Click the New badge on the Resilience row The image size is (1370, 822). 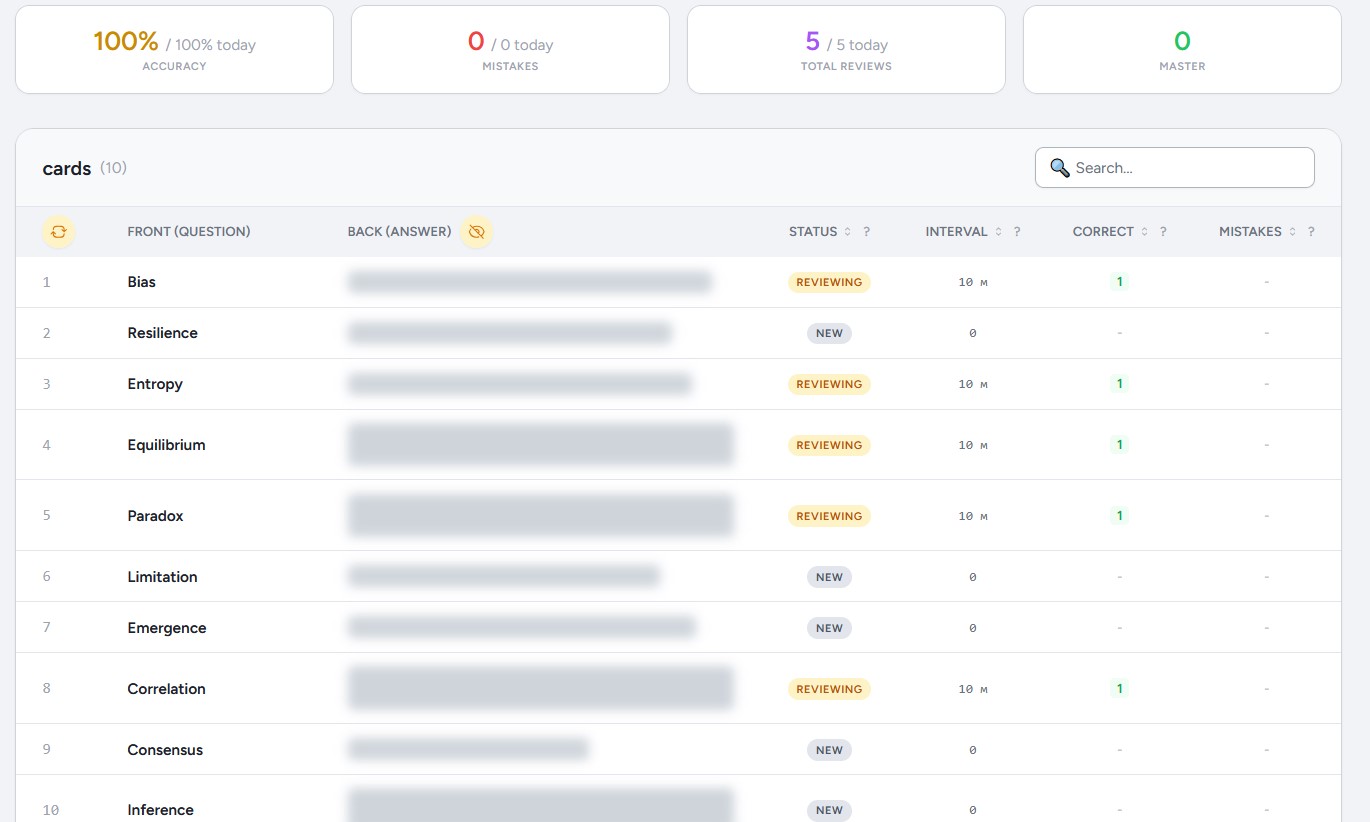(829, 333)
